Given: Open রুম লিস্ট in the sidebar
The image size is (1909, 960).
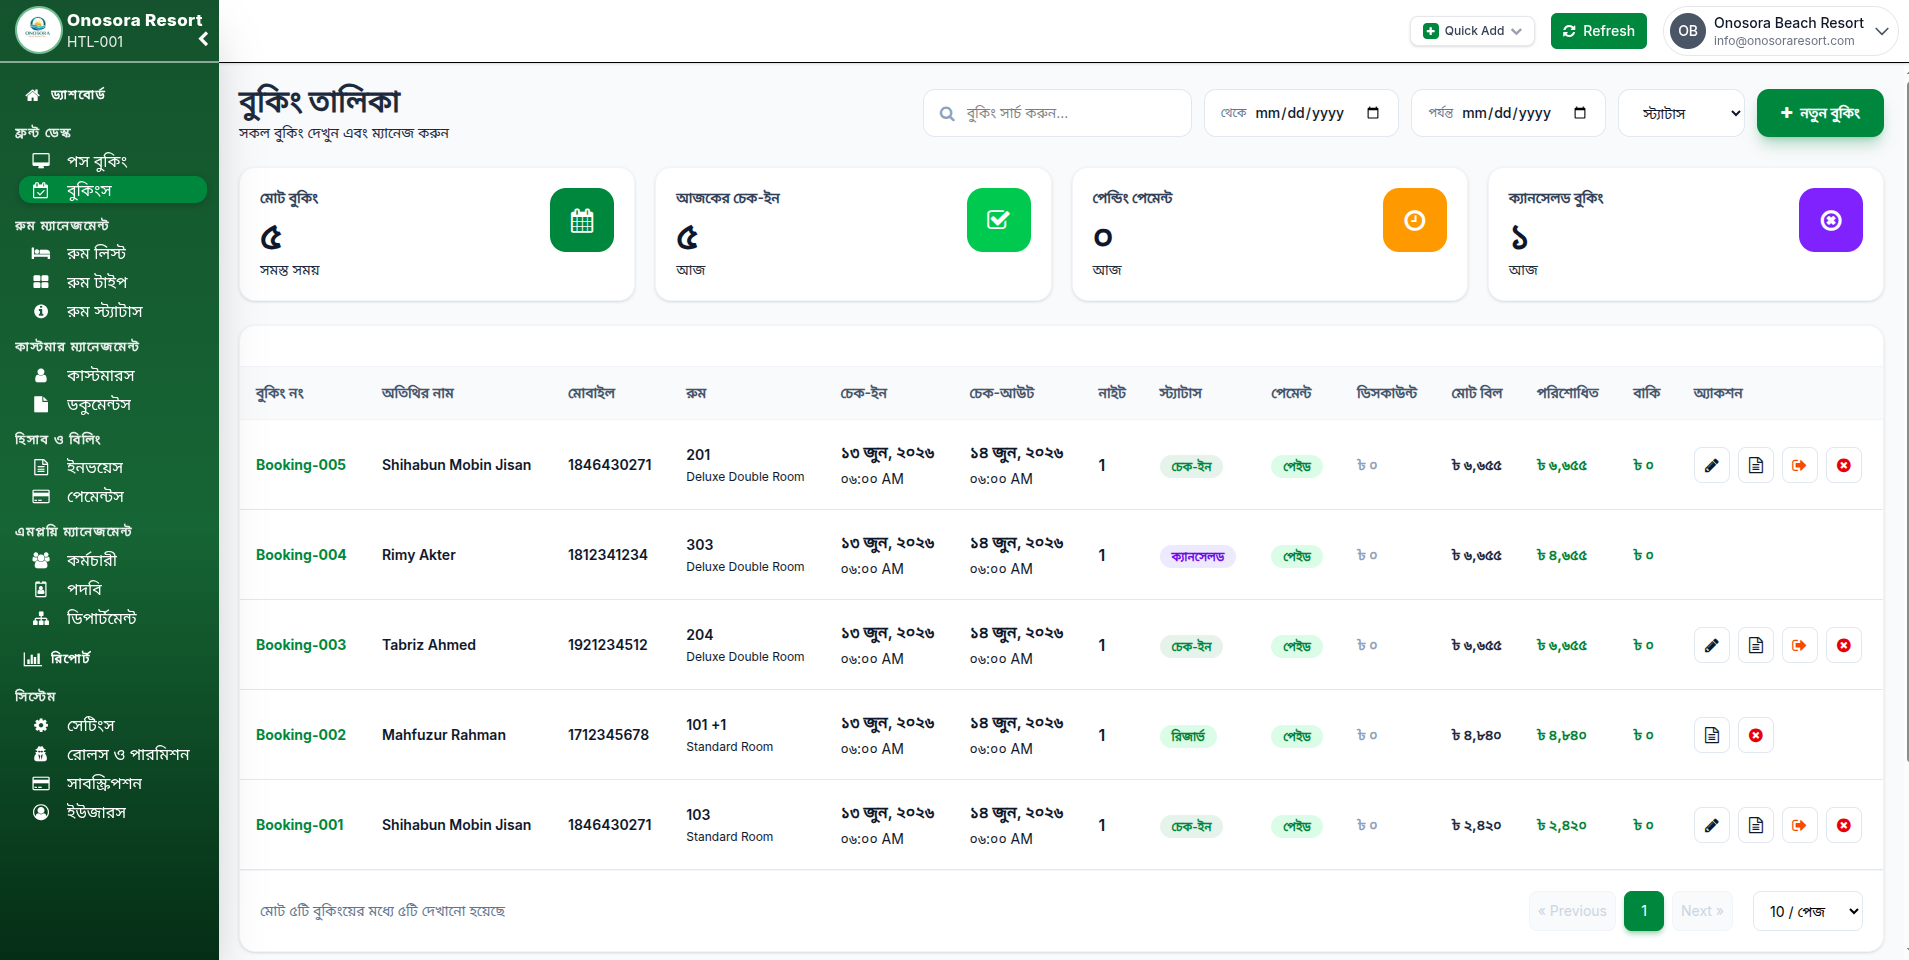Looking at the screenshot, I should pos(96,253).
